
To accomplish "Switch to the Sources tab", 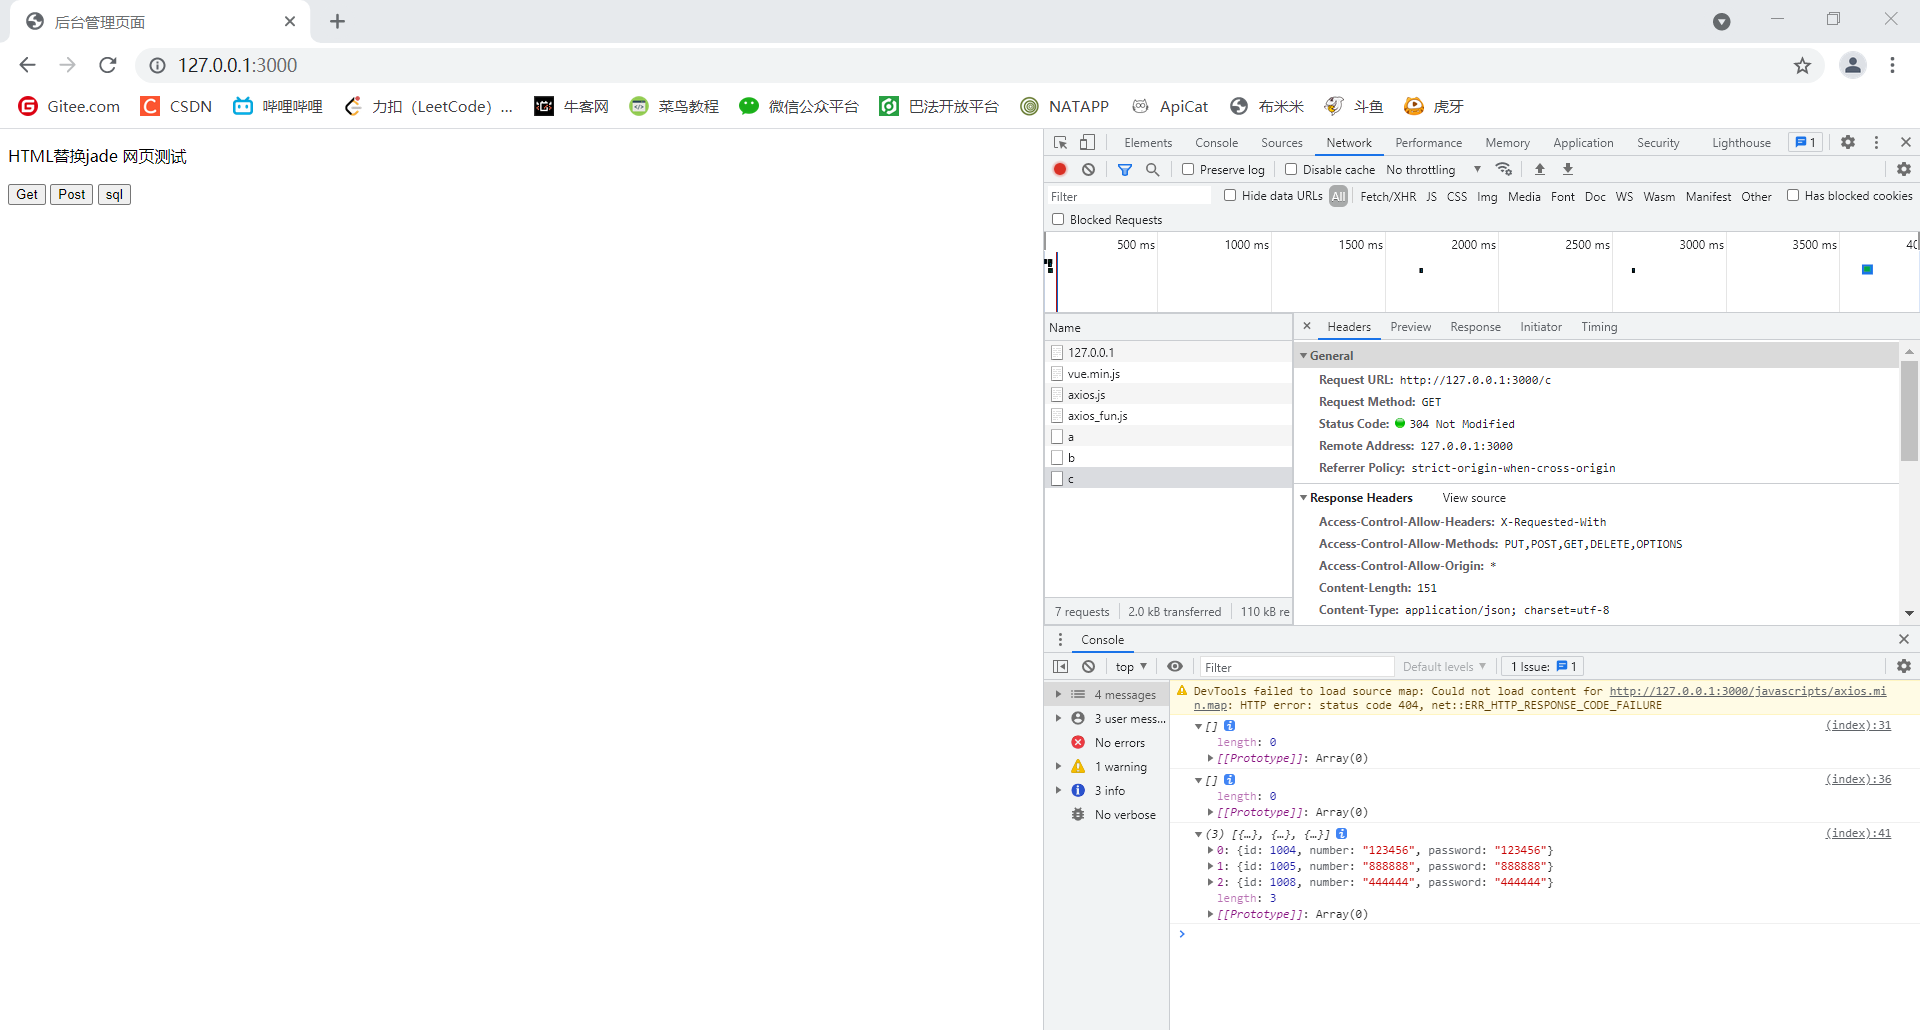I will 1282,143.
